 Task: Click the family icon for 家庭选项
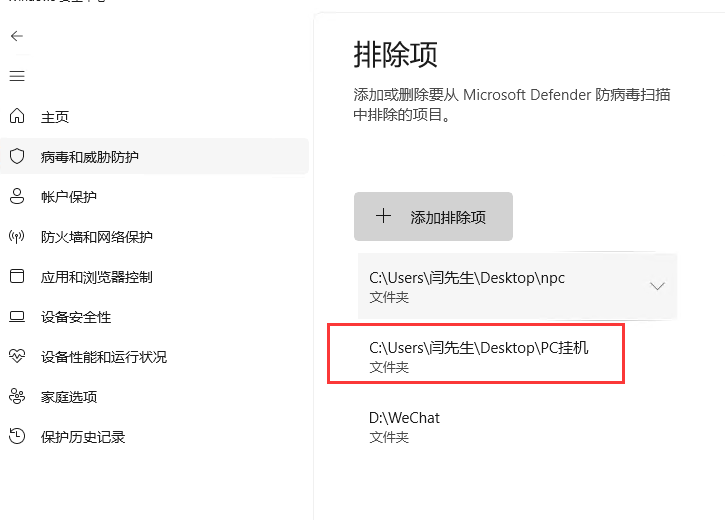(x=16, y=397)
